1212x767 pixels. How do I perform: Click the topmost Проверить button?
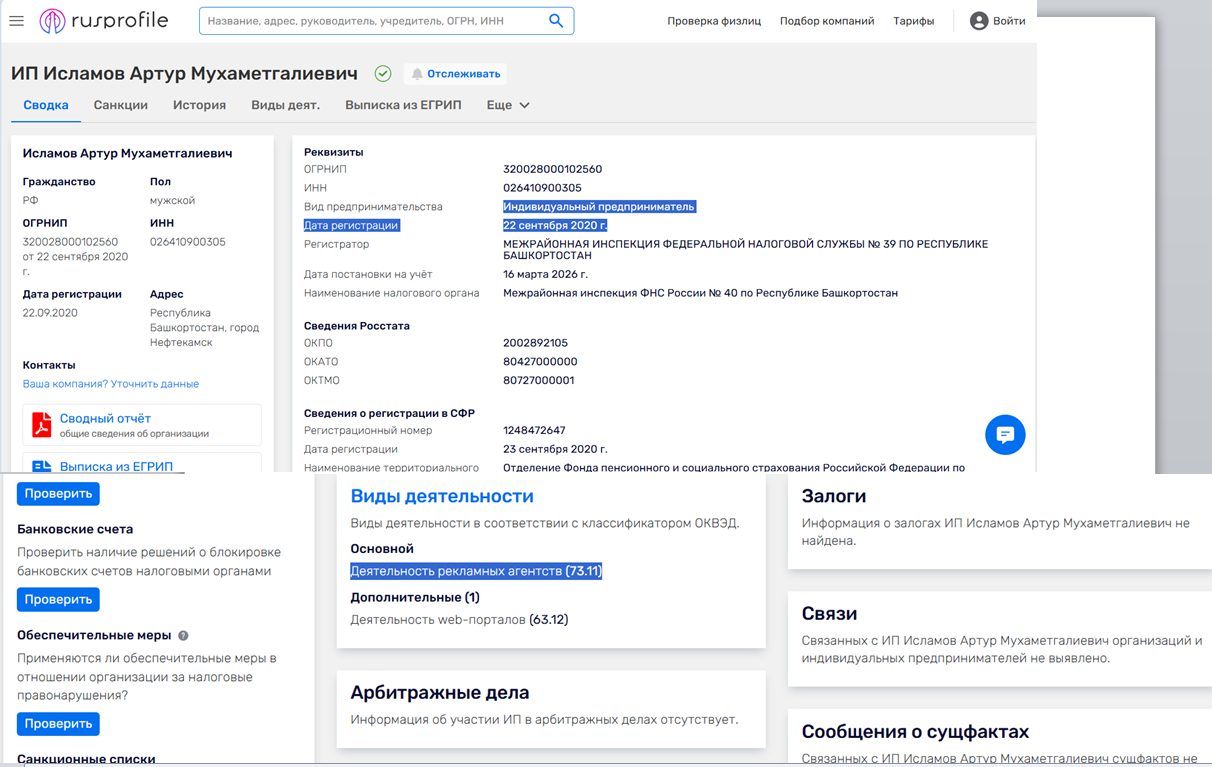58,493
